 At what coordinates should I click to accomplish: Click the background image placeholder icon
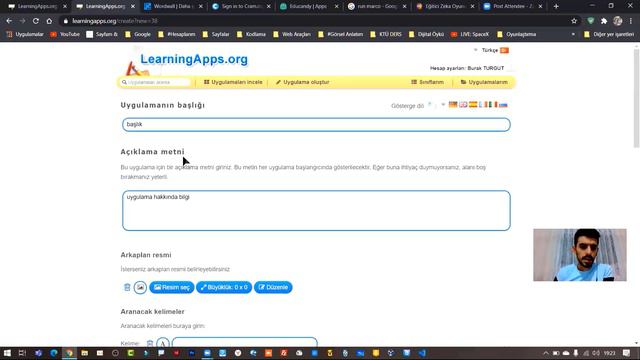[x=140, y=287]
